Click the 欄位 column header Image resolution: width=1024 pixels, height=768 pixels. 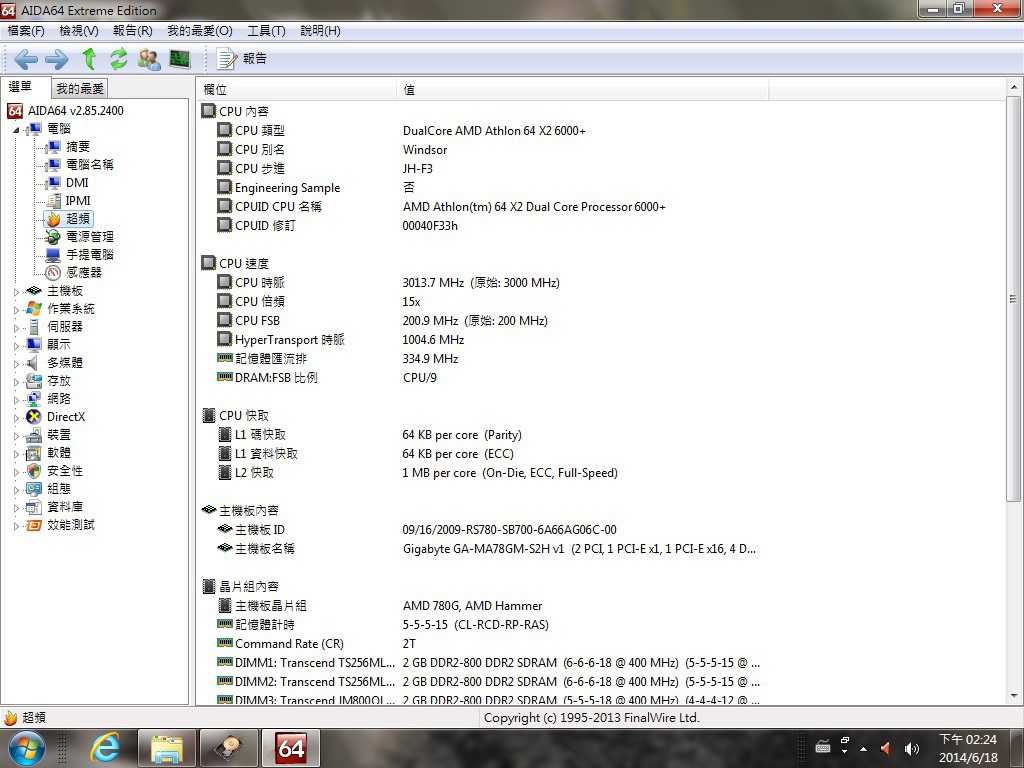click(296, 89)
